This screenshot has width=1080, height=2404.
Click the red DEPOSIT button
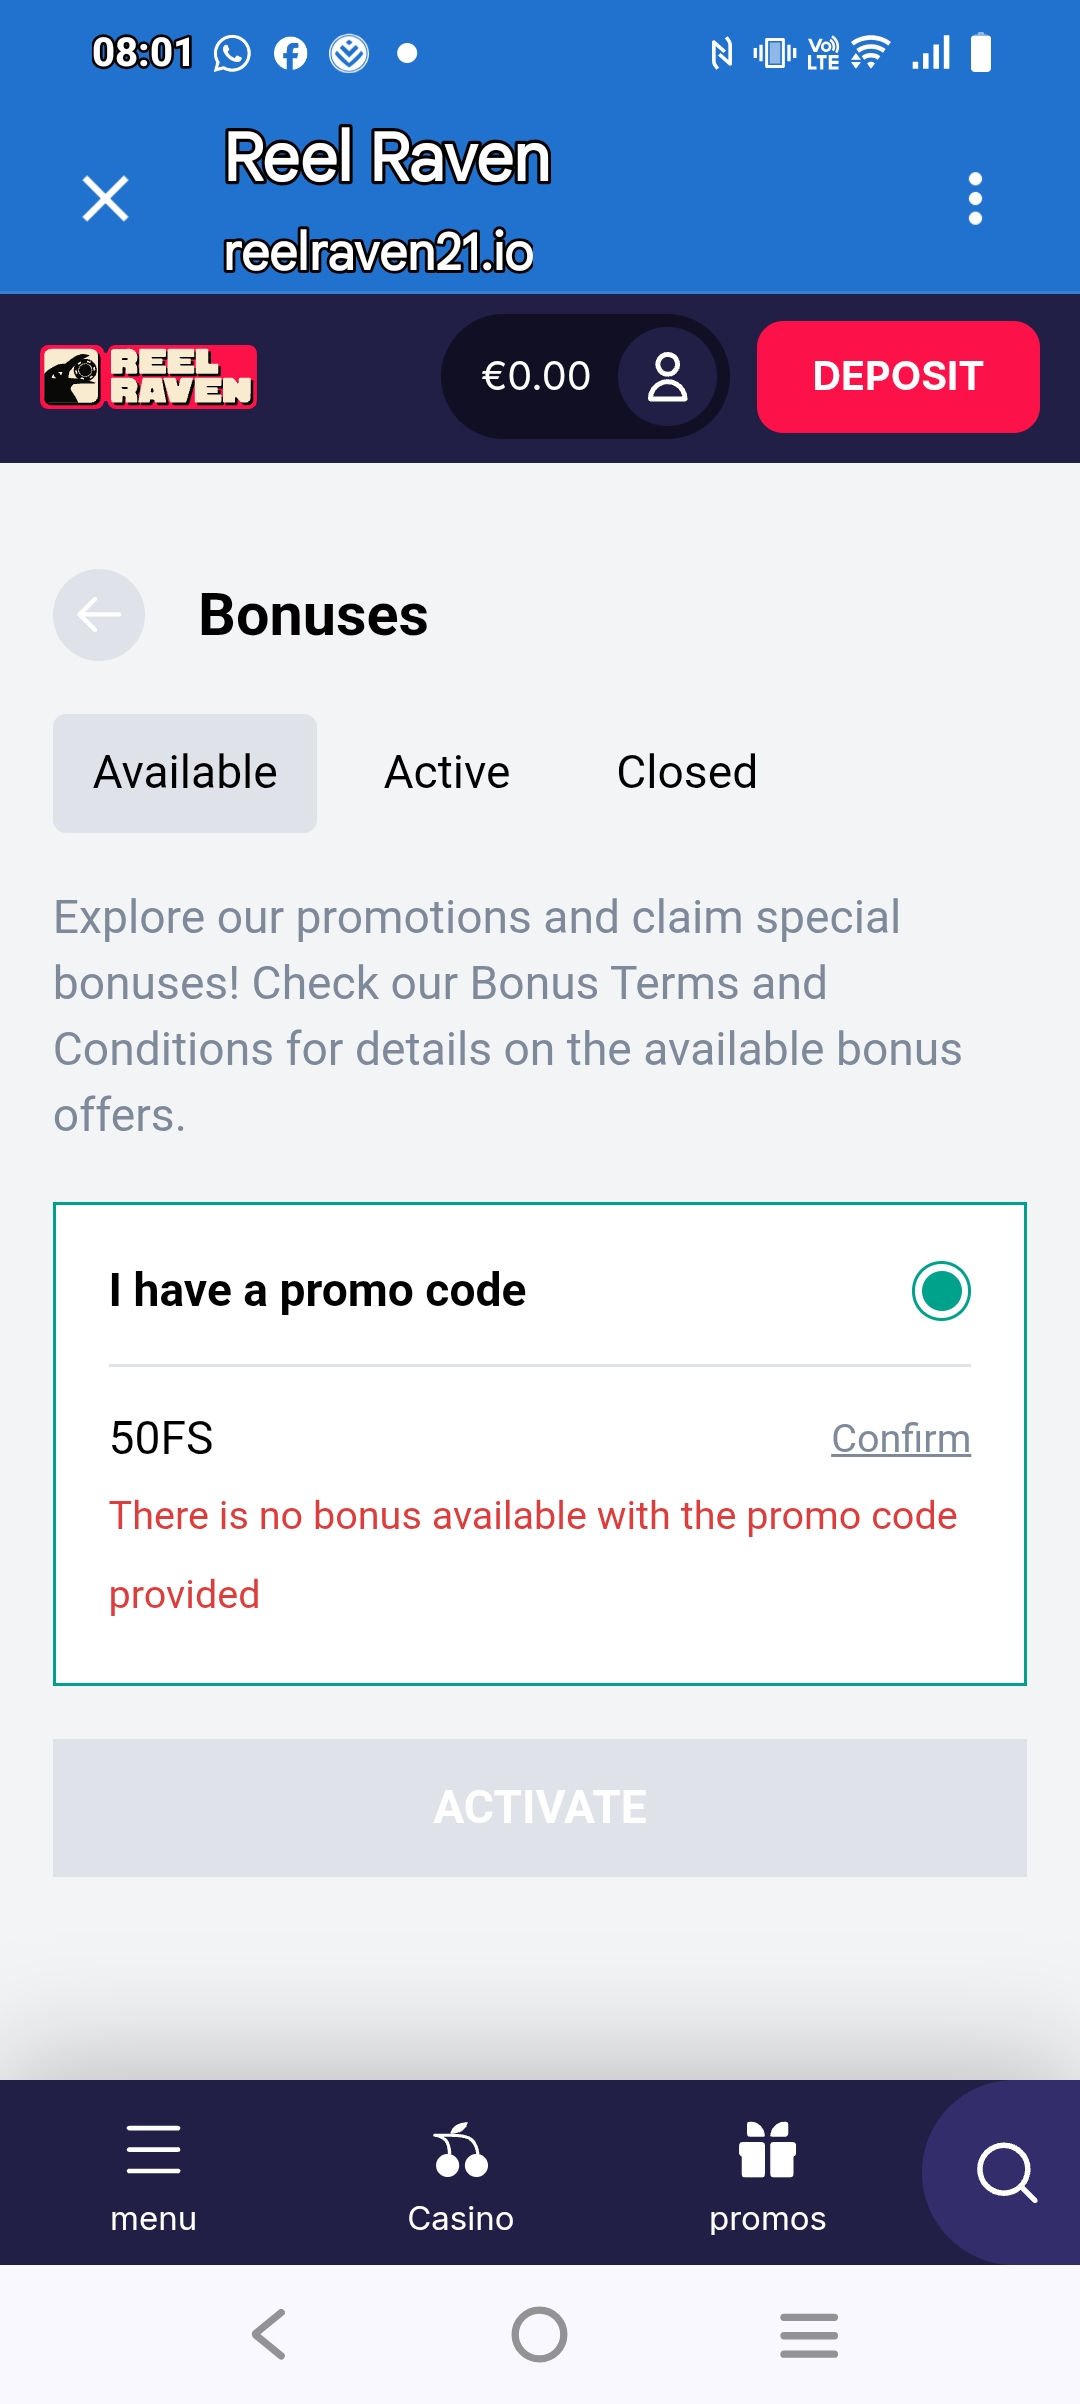point(898,377)
